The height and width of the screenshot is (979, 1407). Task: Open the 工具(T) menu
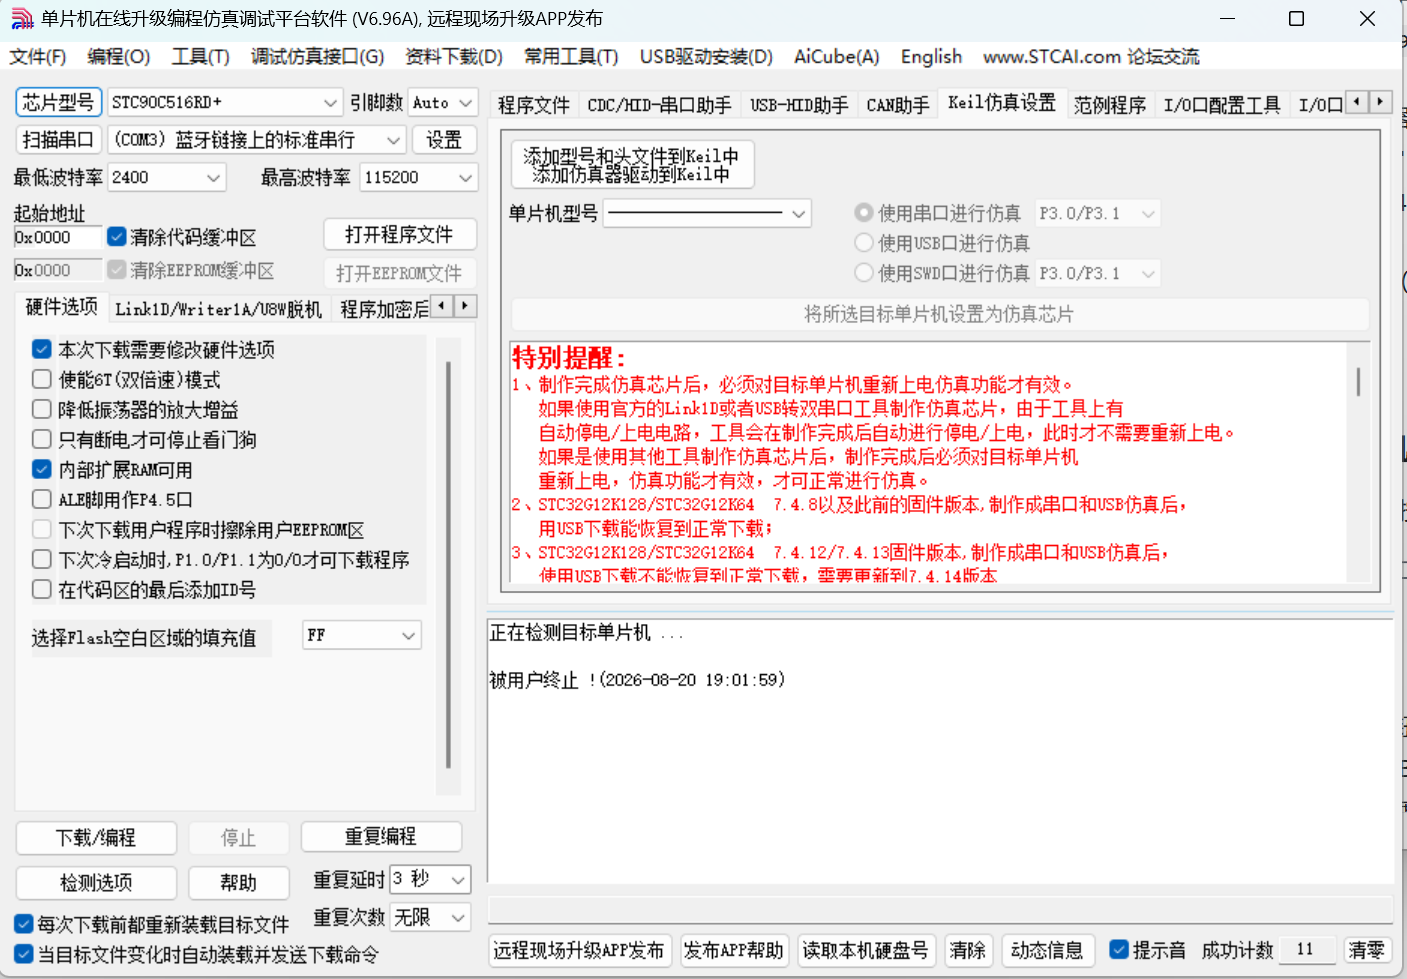coord(201,57)
